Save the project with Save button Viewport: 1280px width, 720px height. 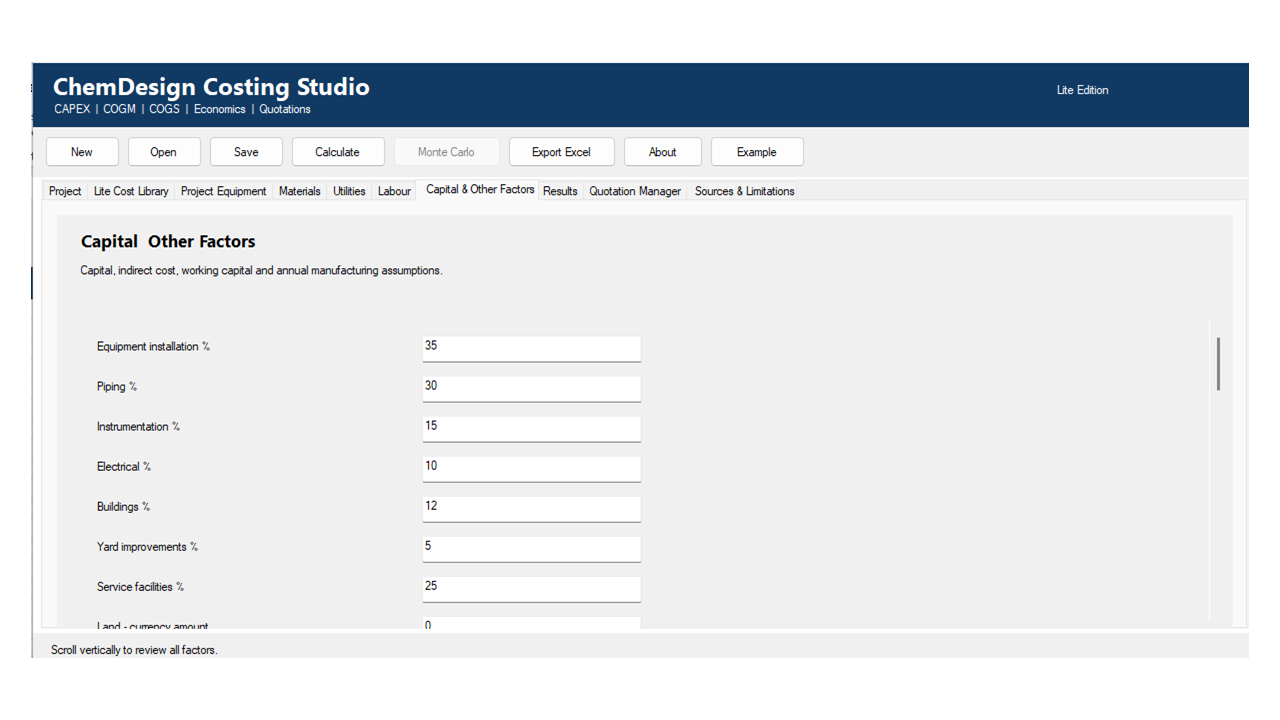click(246, 152)
